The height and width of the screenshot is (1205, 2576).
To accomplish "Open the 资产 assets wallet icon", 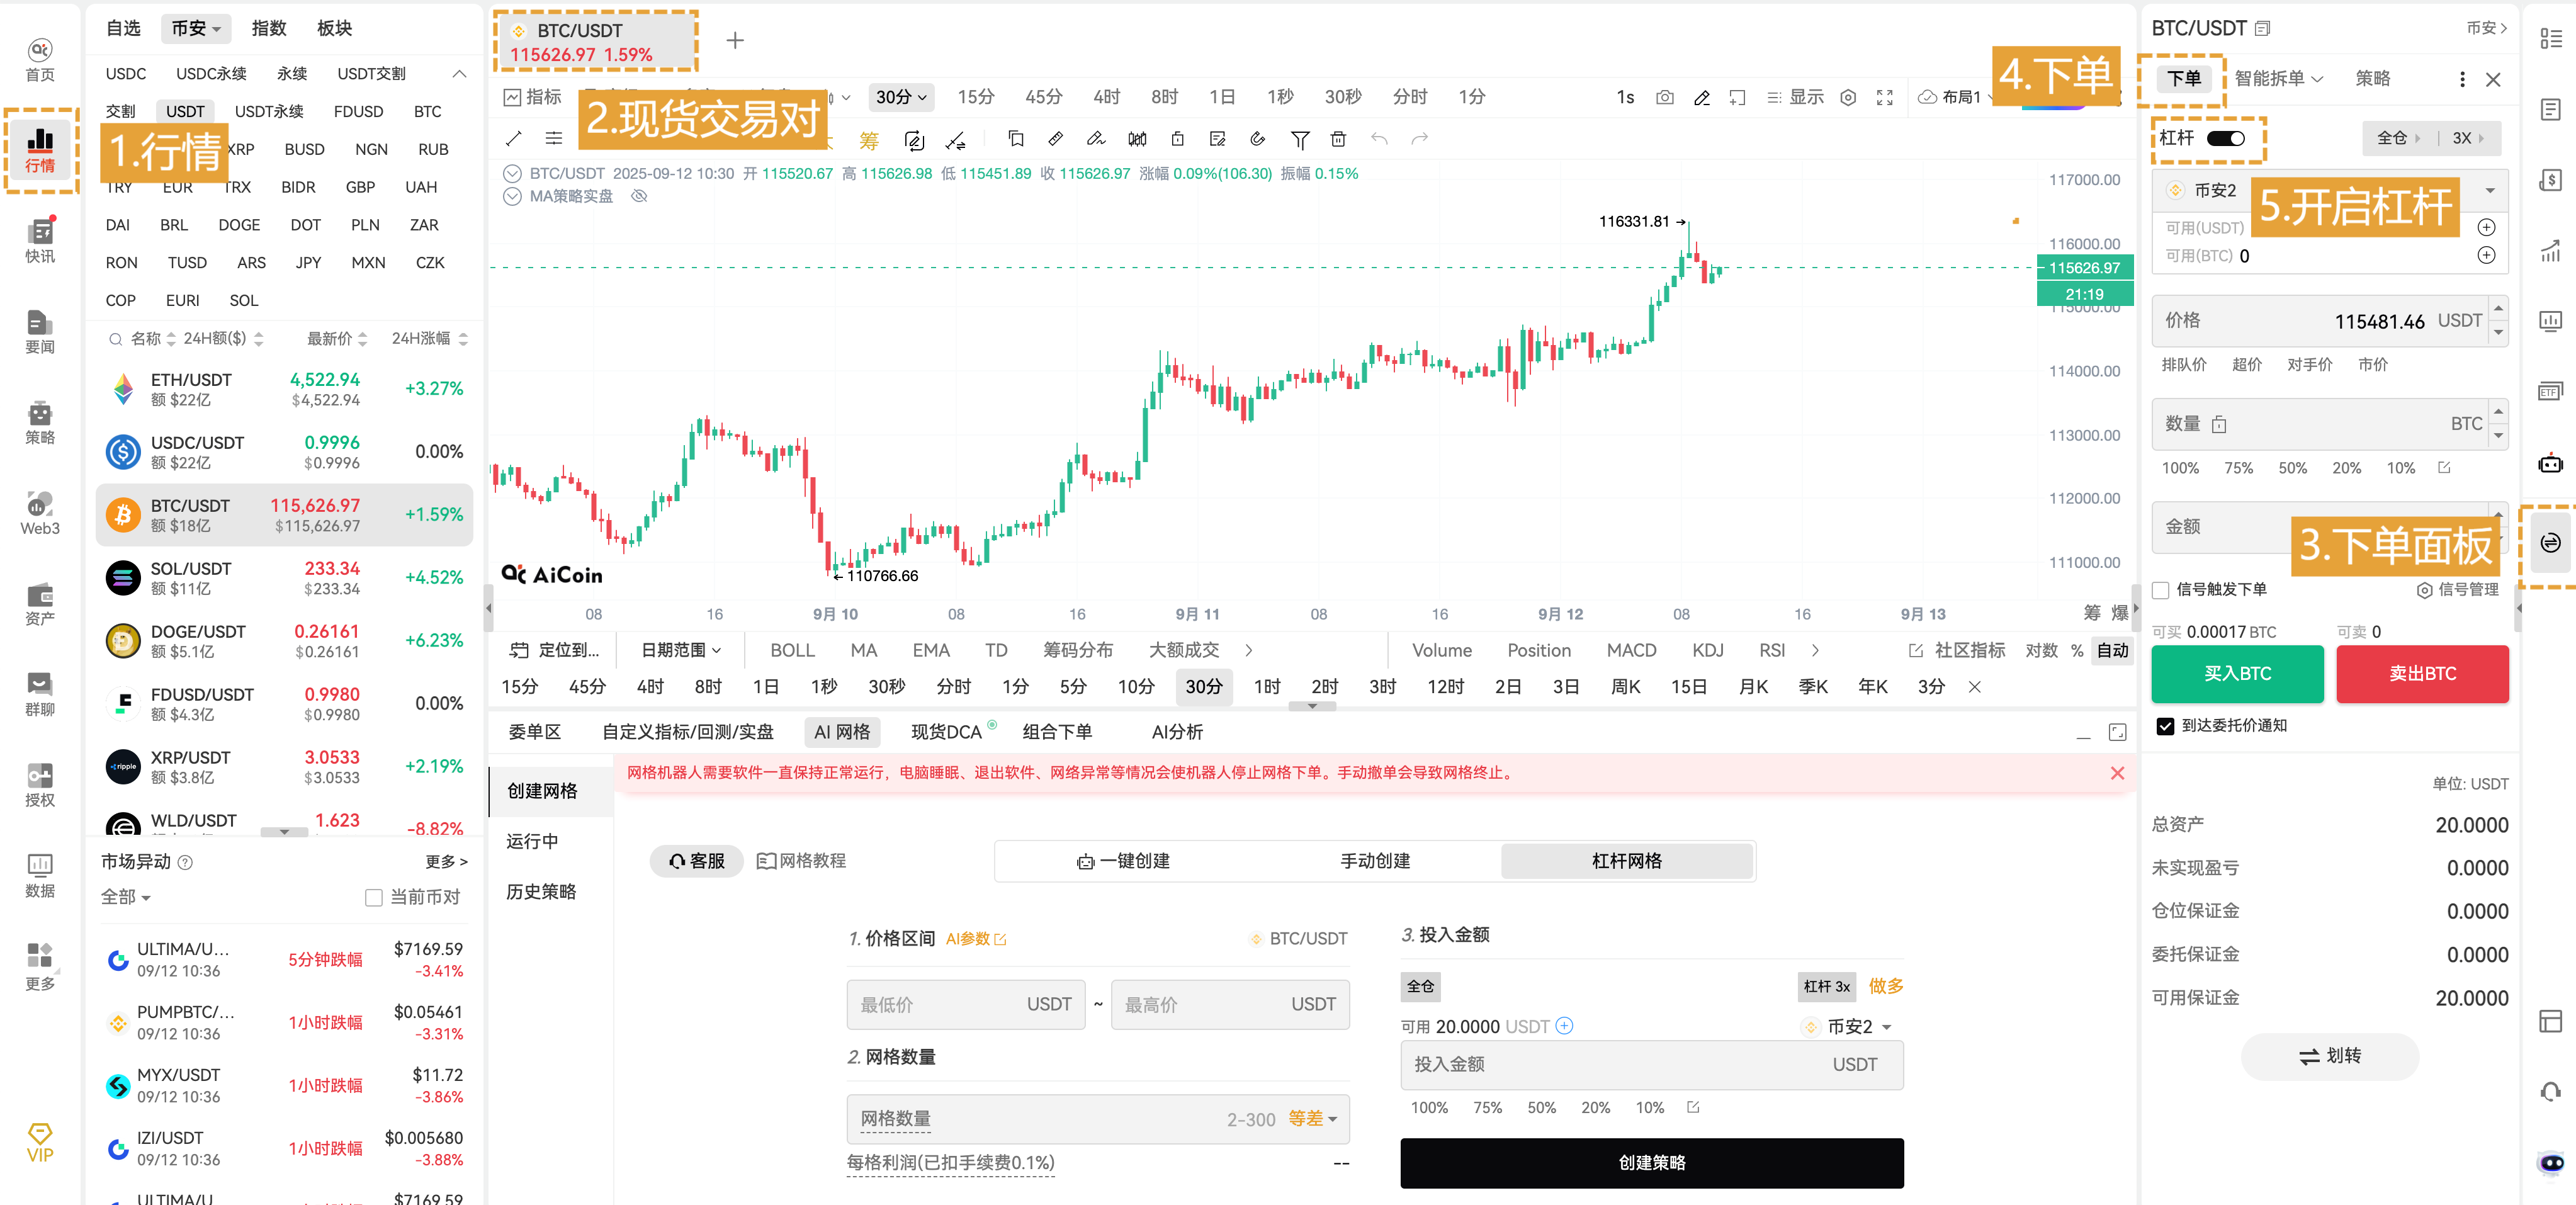I will (39, 604).
